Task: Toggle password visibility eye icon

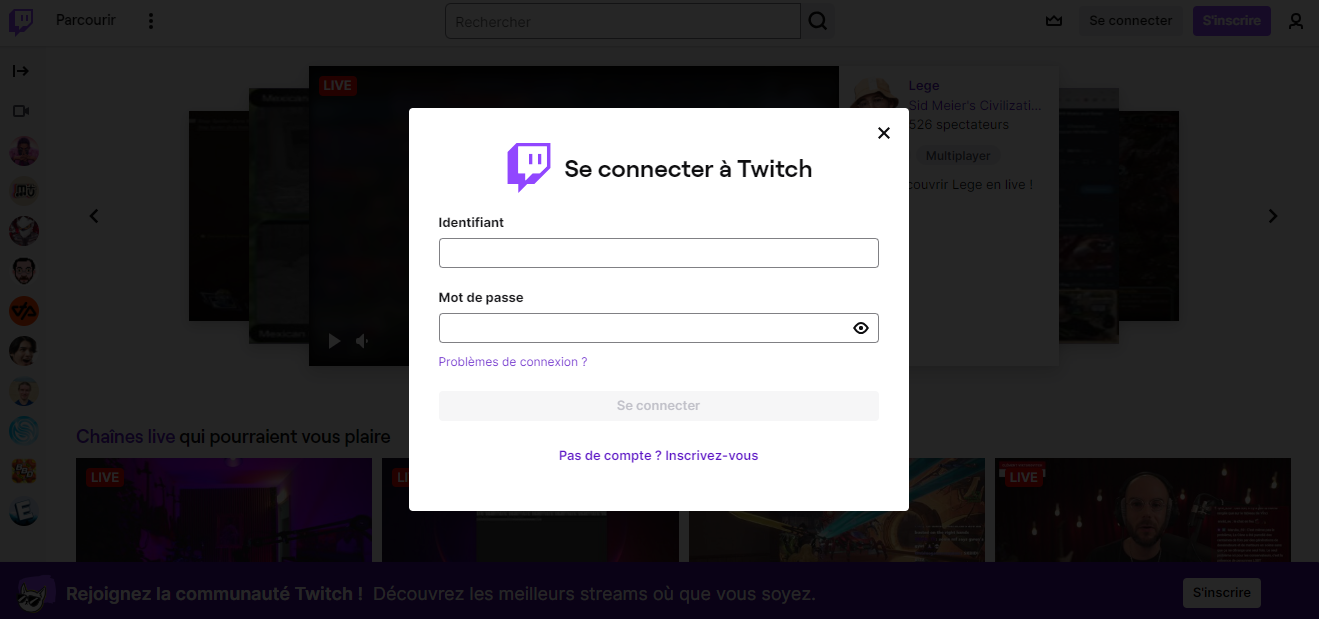Action: click(x=861, y=328)
